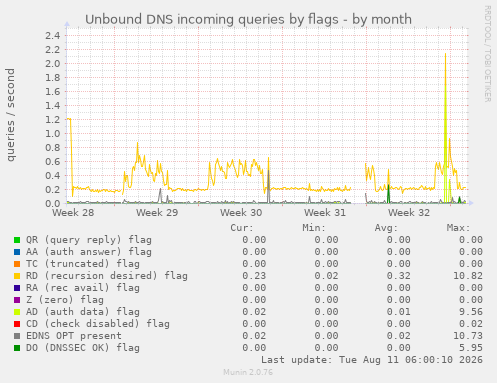Image resolution: width=497 pixels, height=383 pixels.
Task: Click the CD flag red color swatch
Action: (x=17, y=324)
